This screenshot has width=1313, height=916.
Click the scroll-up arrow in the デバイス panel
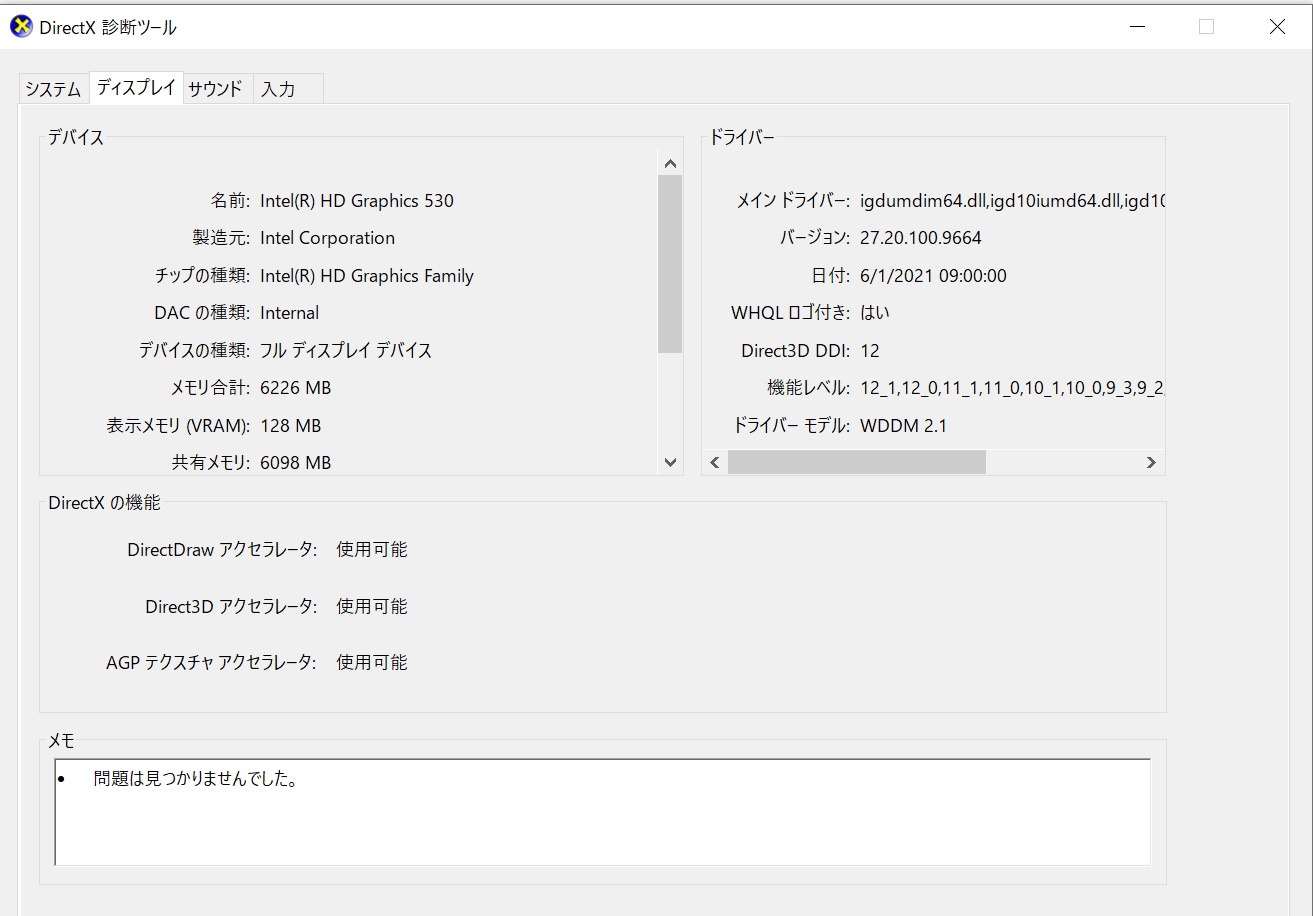coord(669,162)
